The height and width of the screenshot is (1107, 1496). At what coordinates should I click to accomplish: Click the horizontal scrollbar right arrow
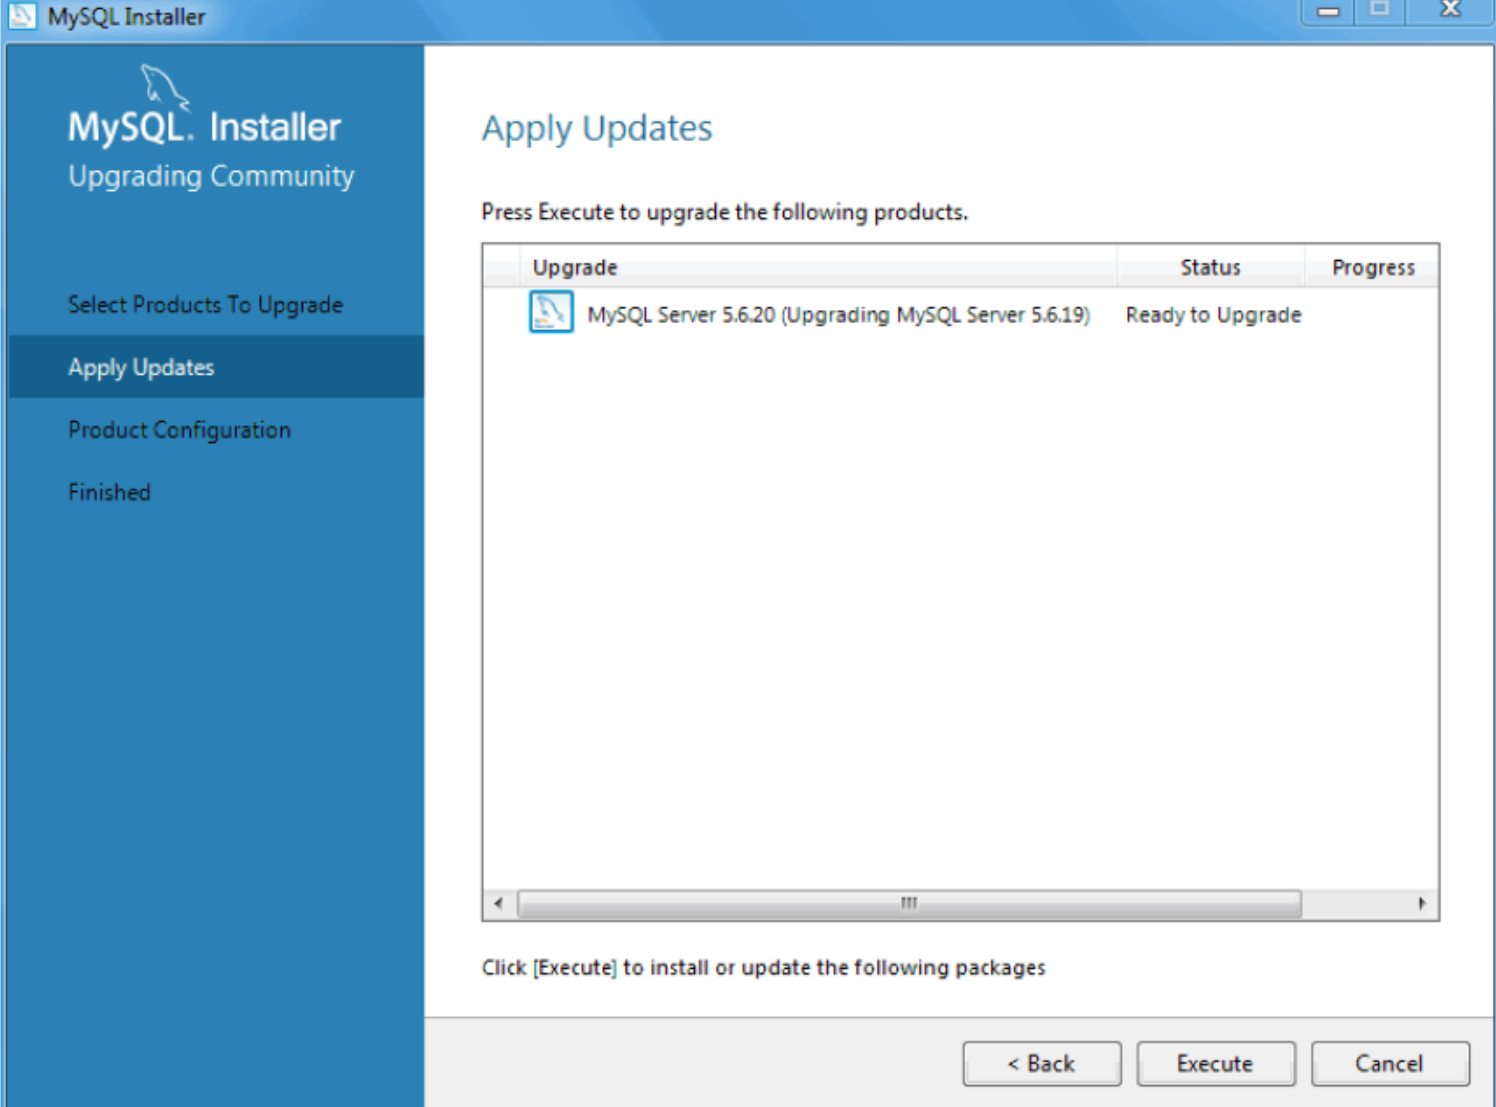(1422, 903)
